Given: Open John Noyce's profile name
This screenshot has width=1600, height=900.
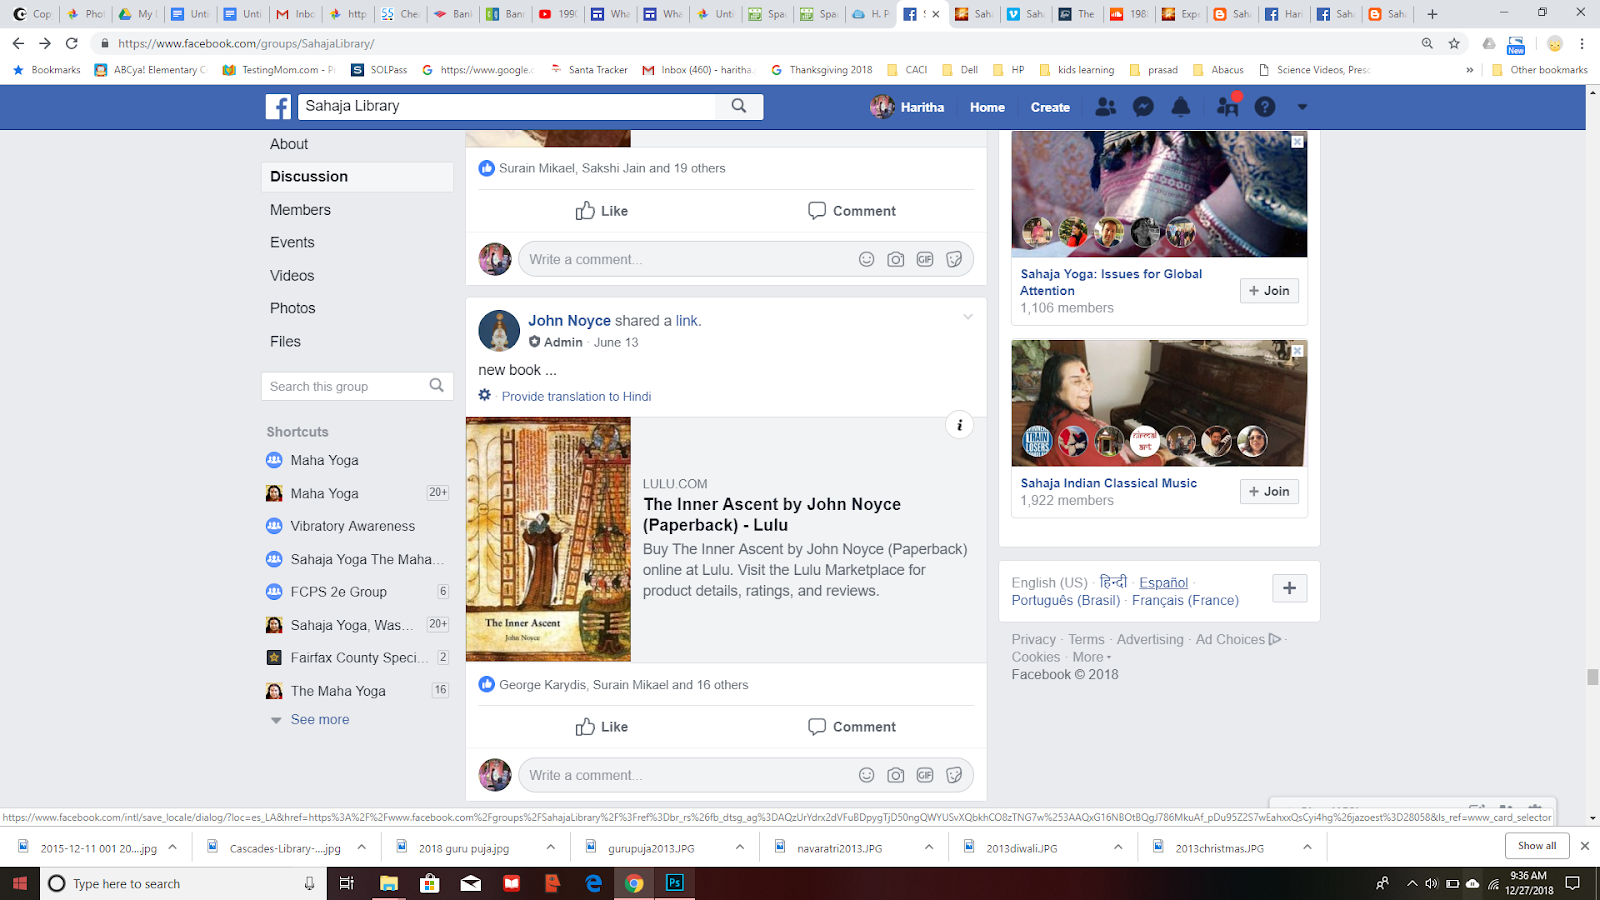Looking at the screenshot, I should [569, 320].
